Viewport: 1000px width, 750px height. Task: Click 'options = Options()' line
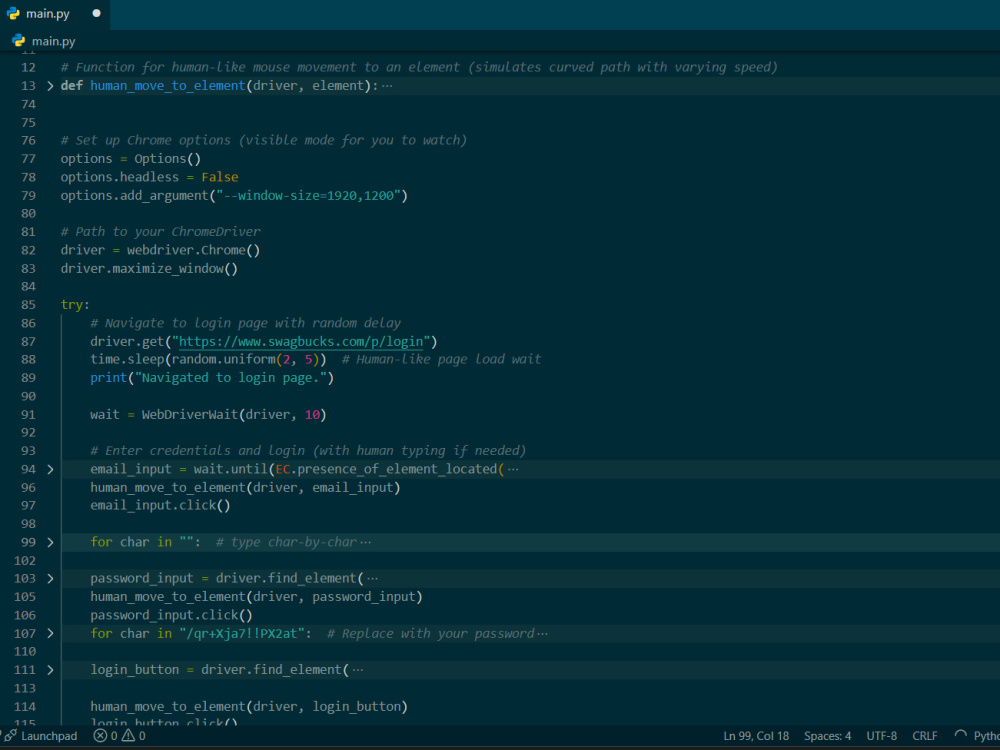click(x=131, y=159)
